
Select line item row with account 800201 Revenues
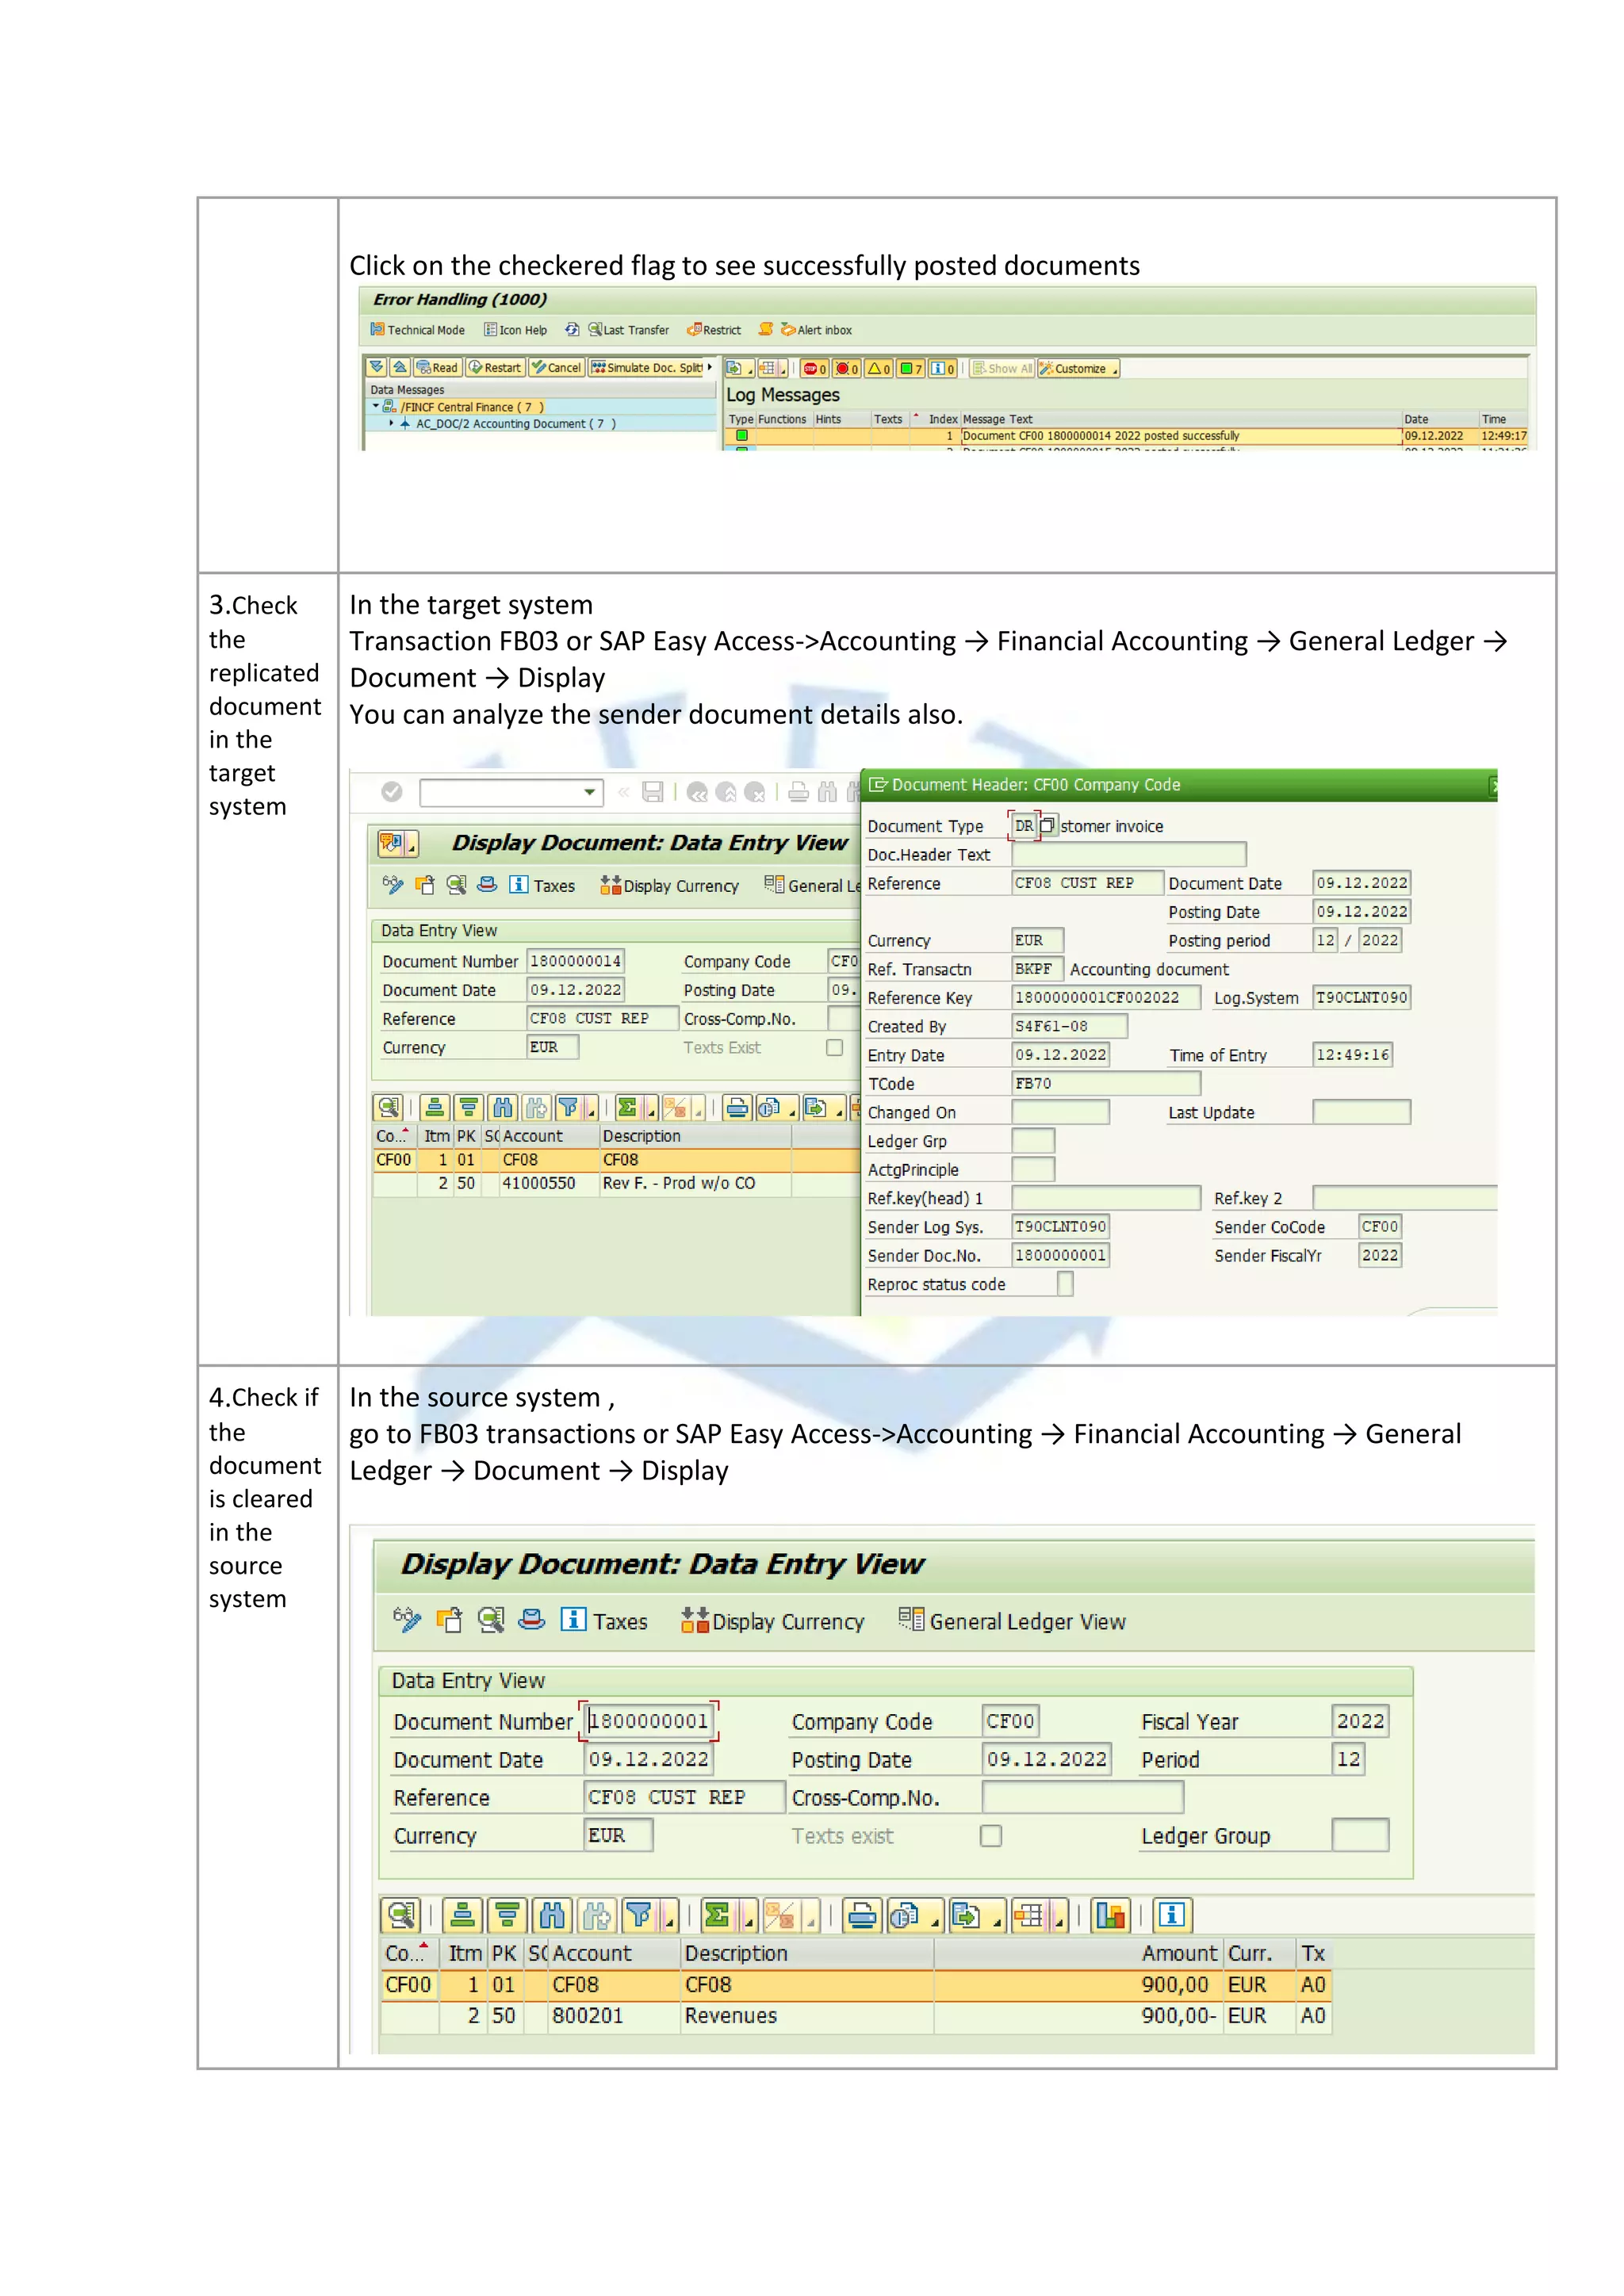coord(856,2016)
